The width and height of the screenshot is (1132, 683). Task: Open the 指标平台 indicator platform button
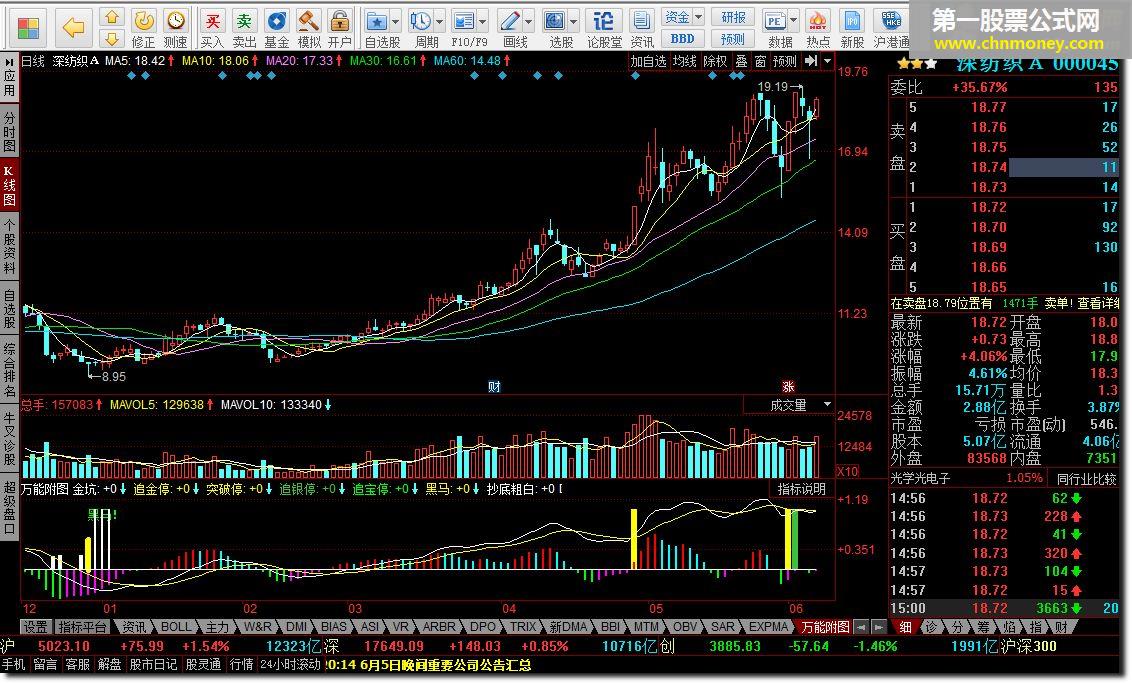pos(82,627)
